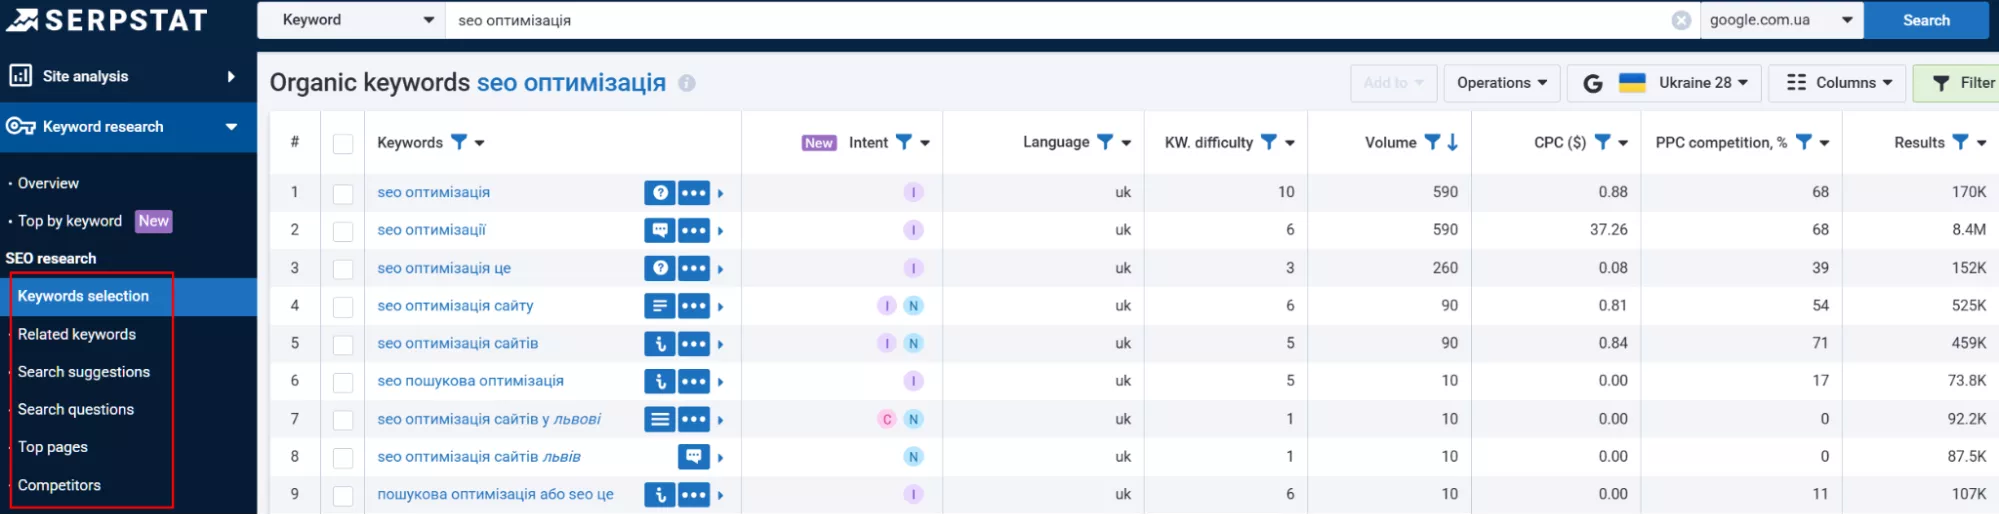Tick the checkbox for row 2

coord(343,231)
